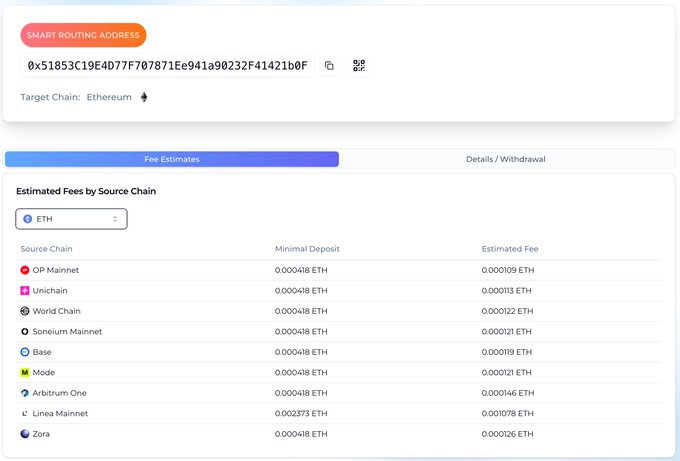Screen dimensions: 680x461
Task: Click Zora's 0.000126 ETH fee
Action: click(507, 434)
